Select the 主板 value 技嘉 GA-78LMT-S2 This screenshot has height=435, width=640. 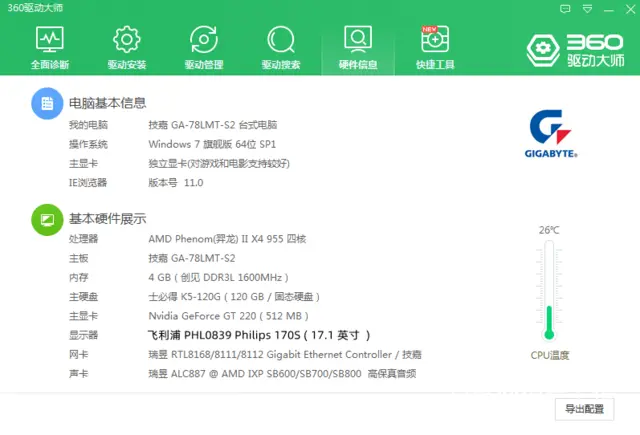192,258
